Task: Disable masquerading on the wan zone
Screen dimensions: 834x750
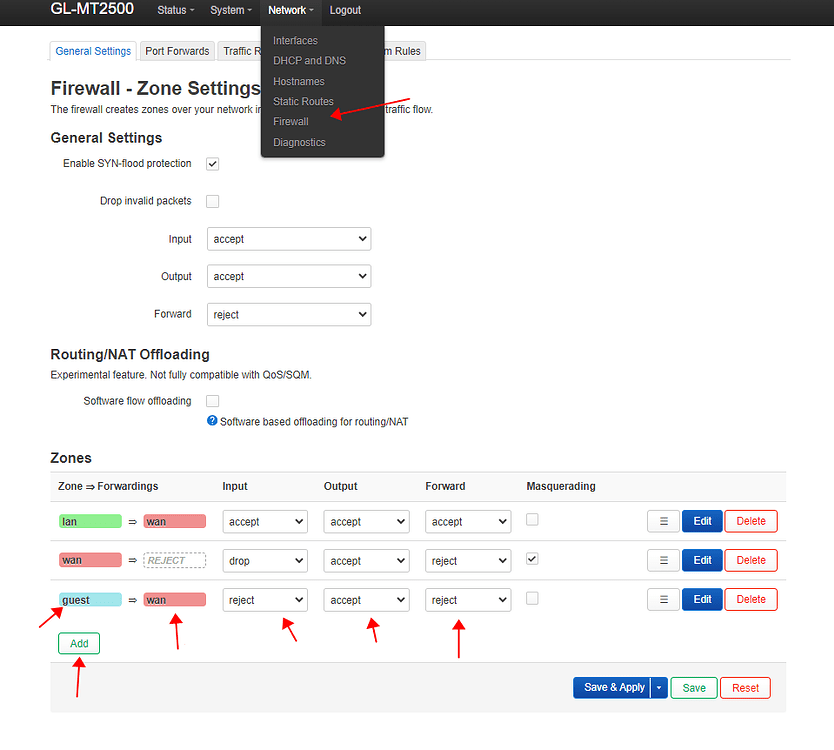Action: 531,559
